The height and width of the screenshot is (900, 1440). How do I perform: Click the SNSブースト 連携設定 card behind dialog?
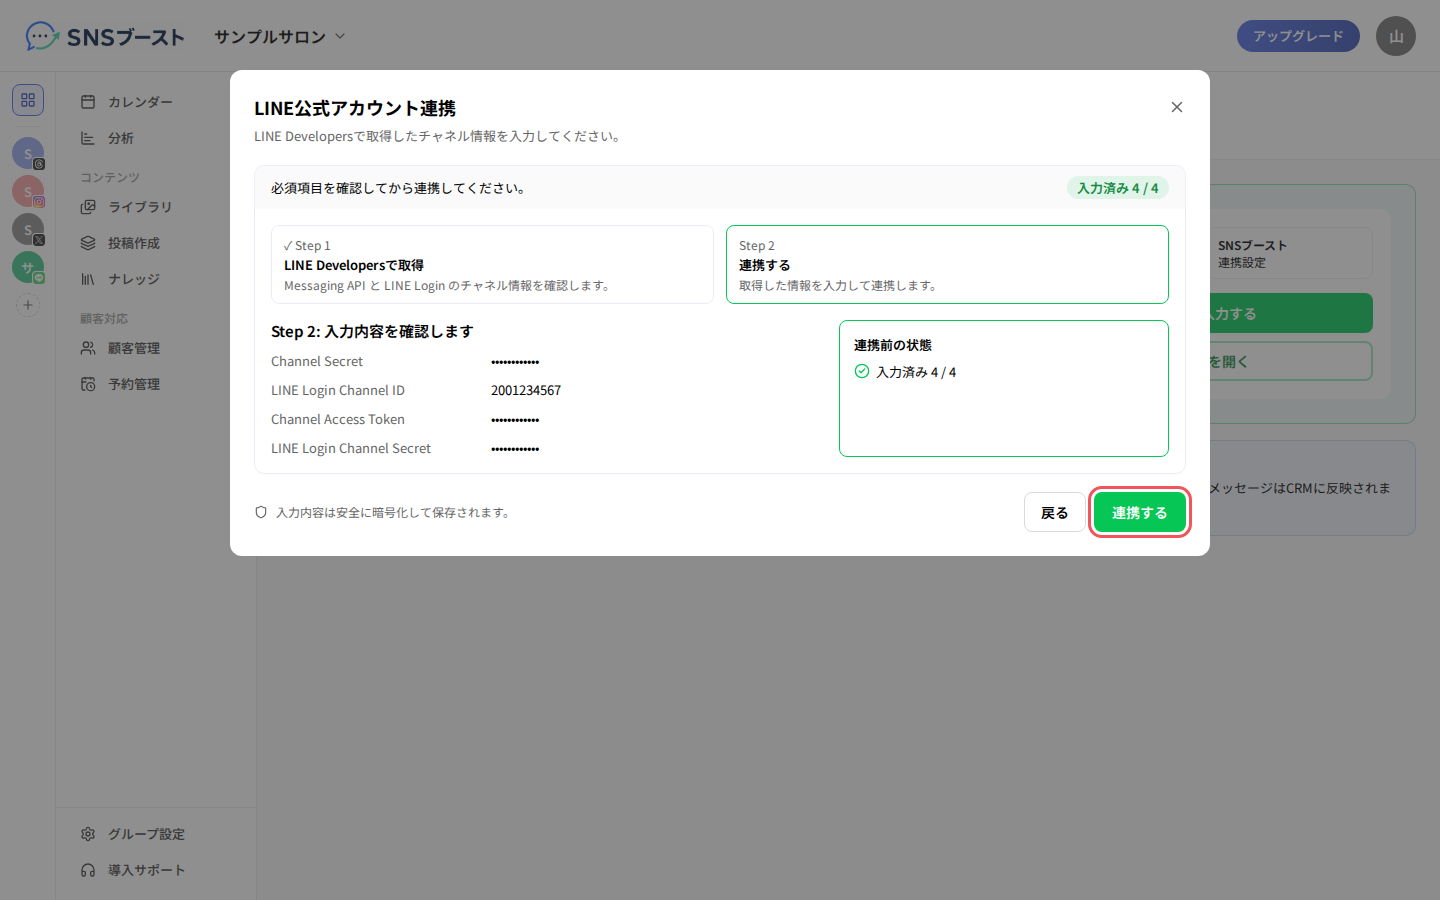(1291, 253)
